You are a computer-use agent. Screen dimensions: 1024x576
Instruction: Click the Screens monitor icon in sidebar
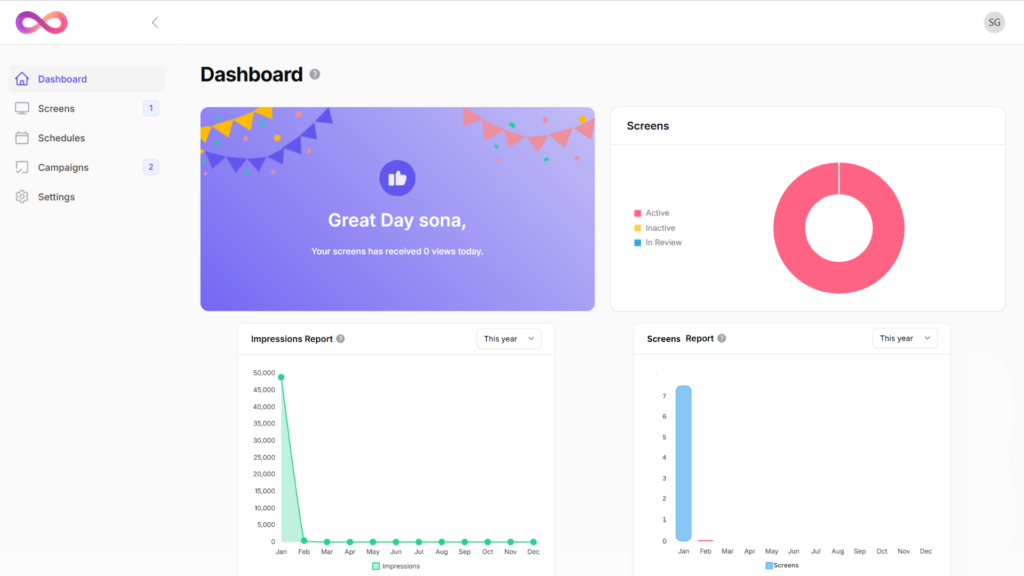pos(22,108)
